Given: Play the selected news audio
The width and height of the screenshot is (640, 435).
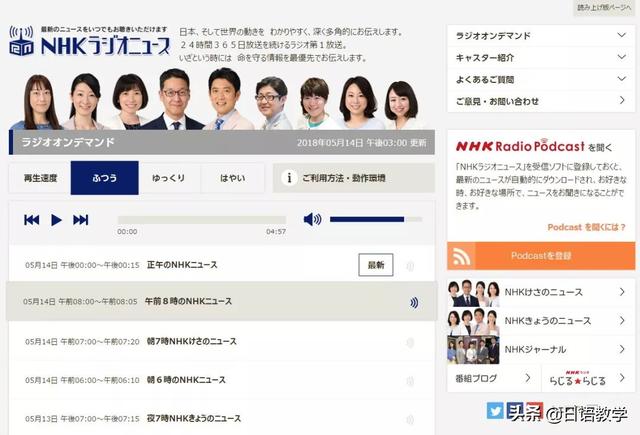Looking at the screenshot, I should click(x=56, y=220).
